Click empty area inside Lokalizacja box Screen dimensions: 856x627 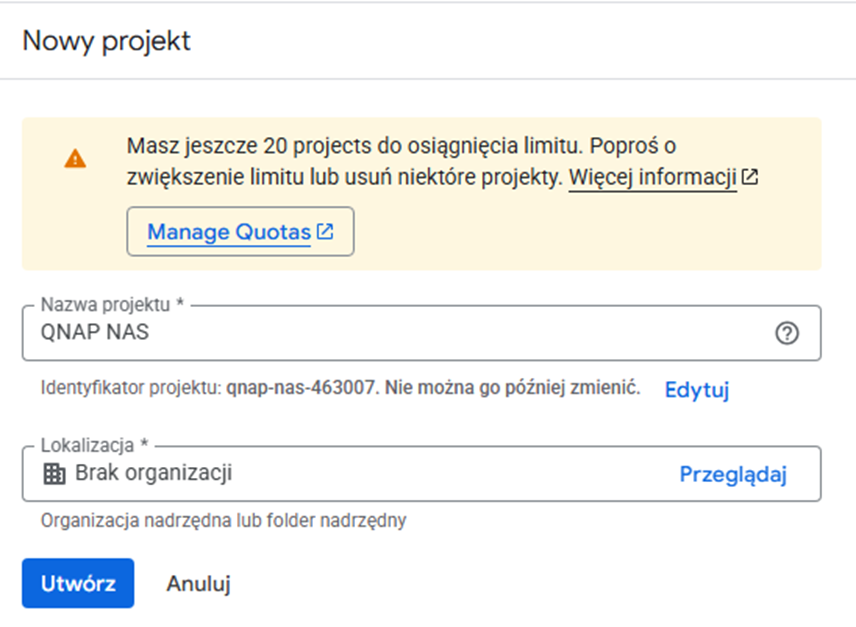[x=453, y=474]
